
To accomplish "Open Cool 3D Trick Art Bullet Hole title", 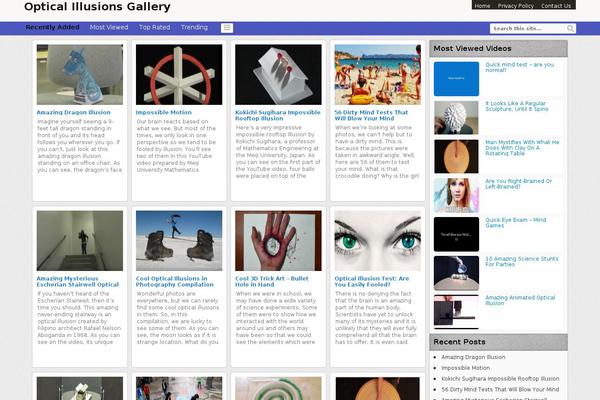I will [x=272, y=281].
